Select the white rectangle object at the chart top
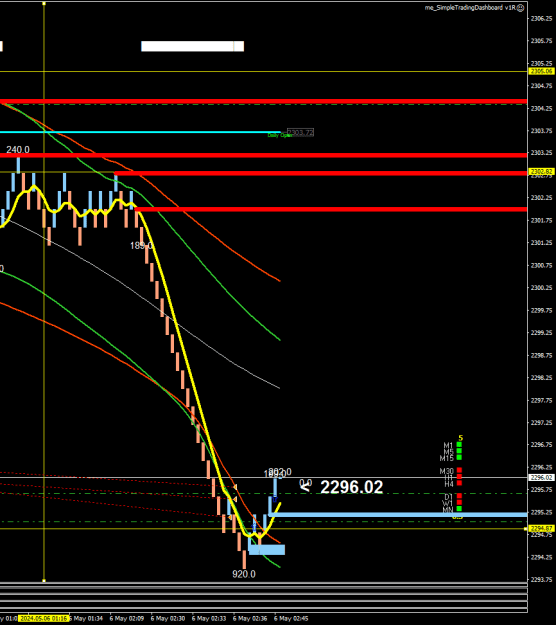The image size is (556, 625). click(x=193, y=46)
